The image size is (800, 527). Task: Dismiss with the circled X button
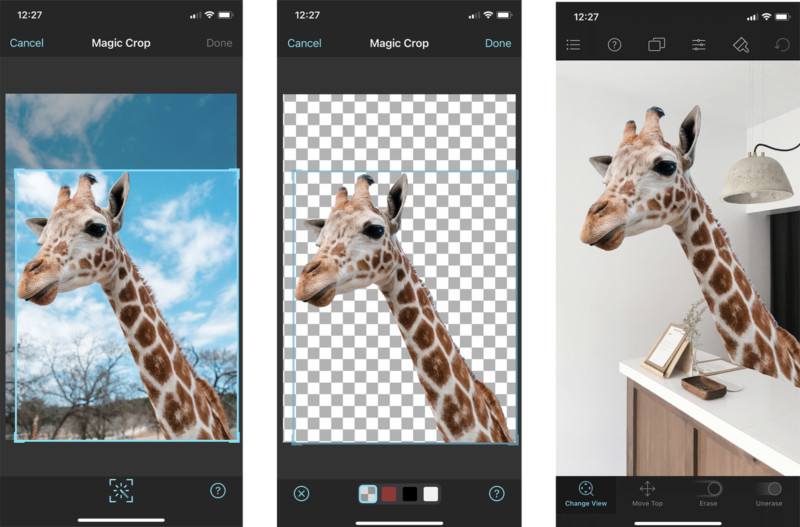click(x=301, y=493)
